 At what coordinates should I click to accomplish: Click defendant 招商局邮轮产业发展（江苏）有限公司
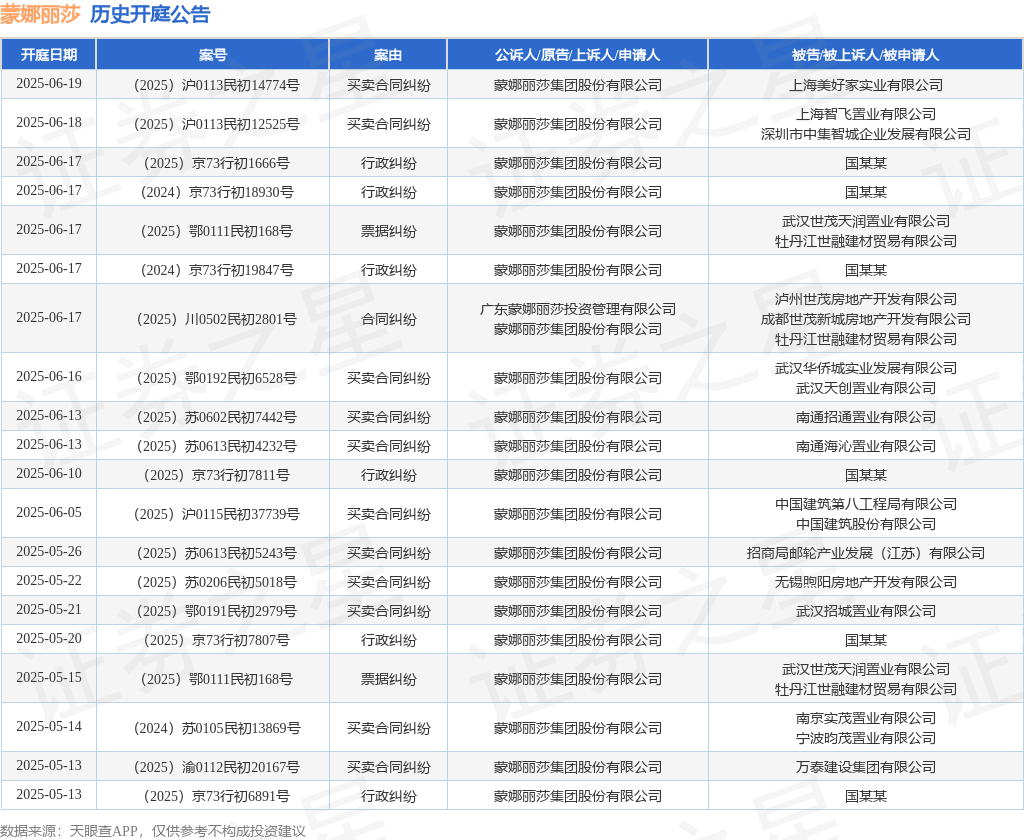tap(866, 553)
